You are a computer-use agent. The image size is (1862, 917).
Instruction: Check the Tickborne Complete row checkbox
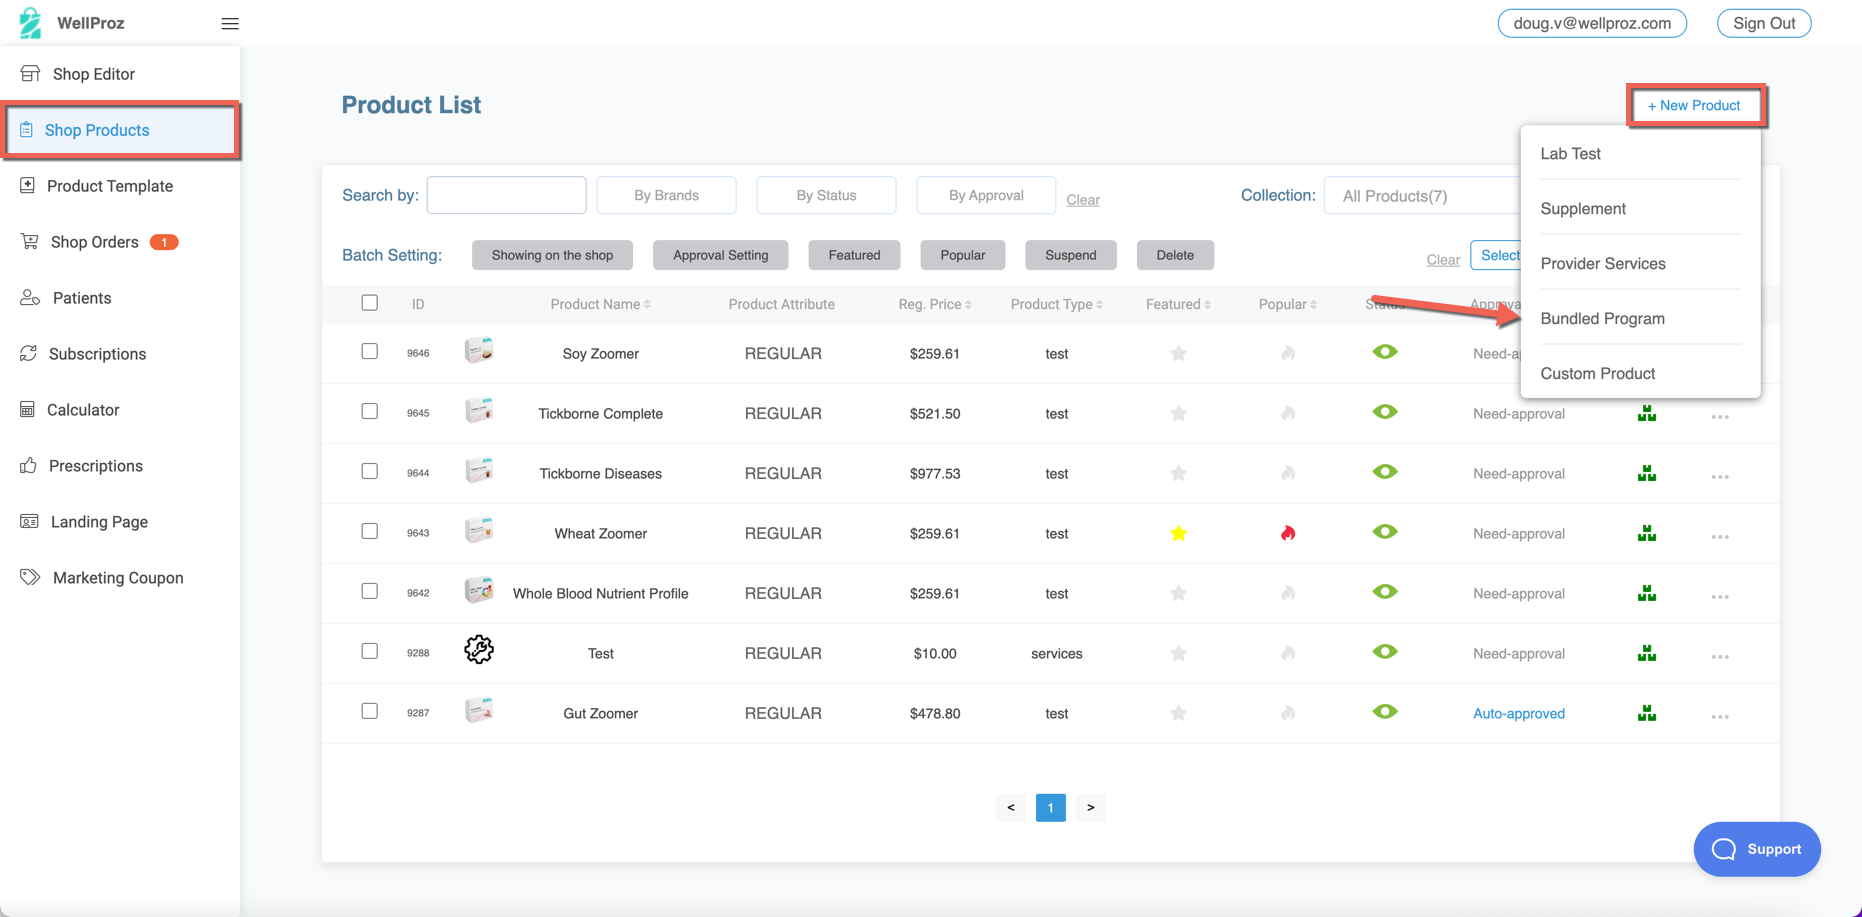pyautogui.click(x=370, y=411)
